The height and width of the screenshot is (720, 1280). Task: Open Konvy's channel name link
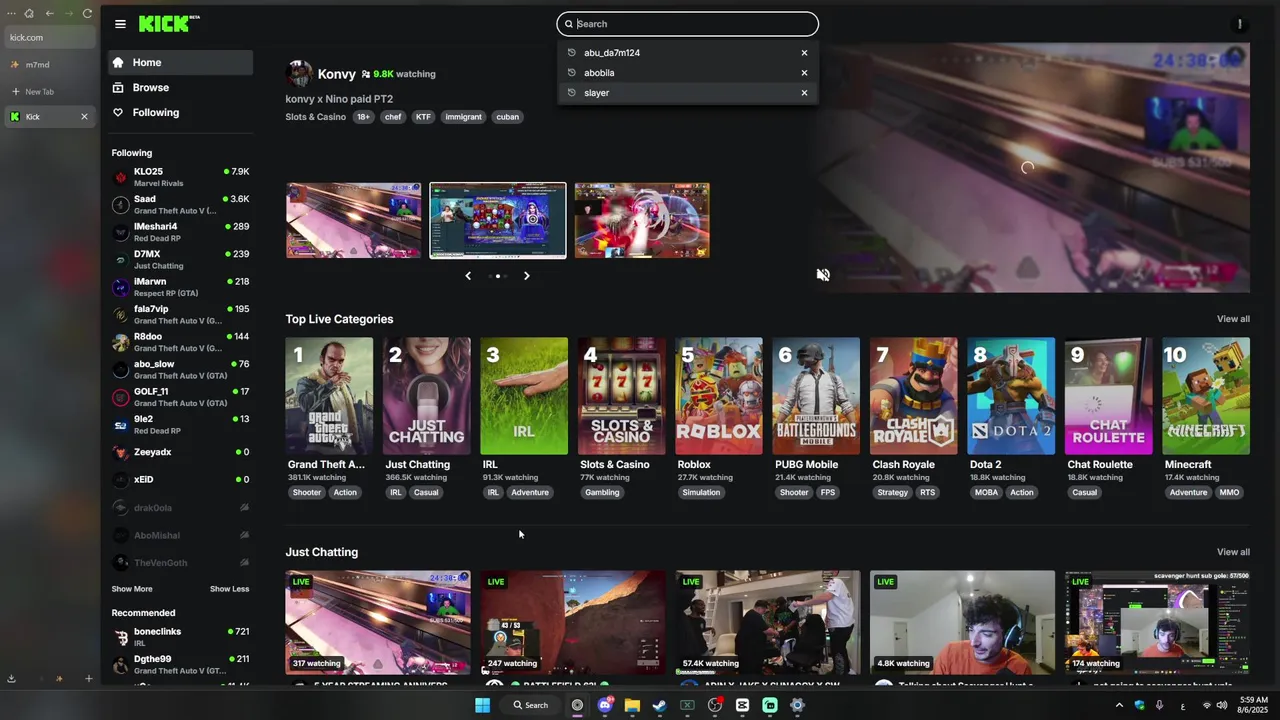tap(336, 74)
